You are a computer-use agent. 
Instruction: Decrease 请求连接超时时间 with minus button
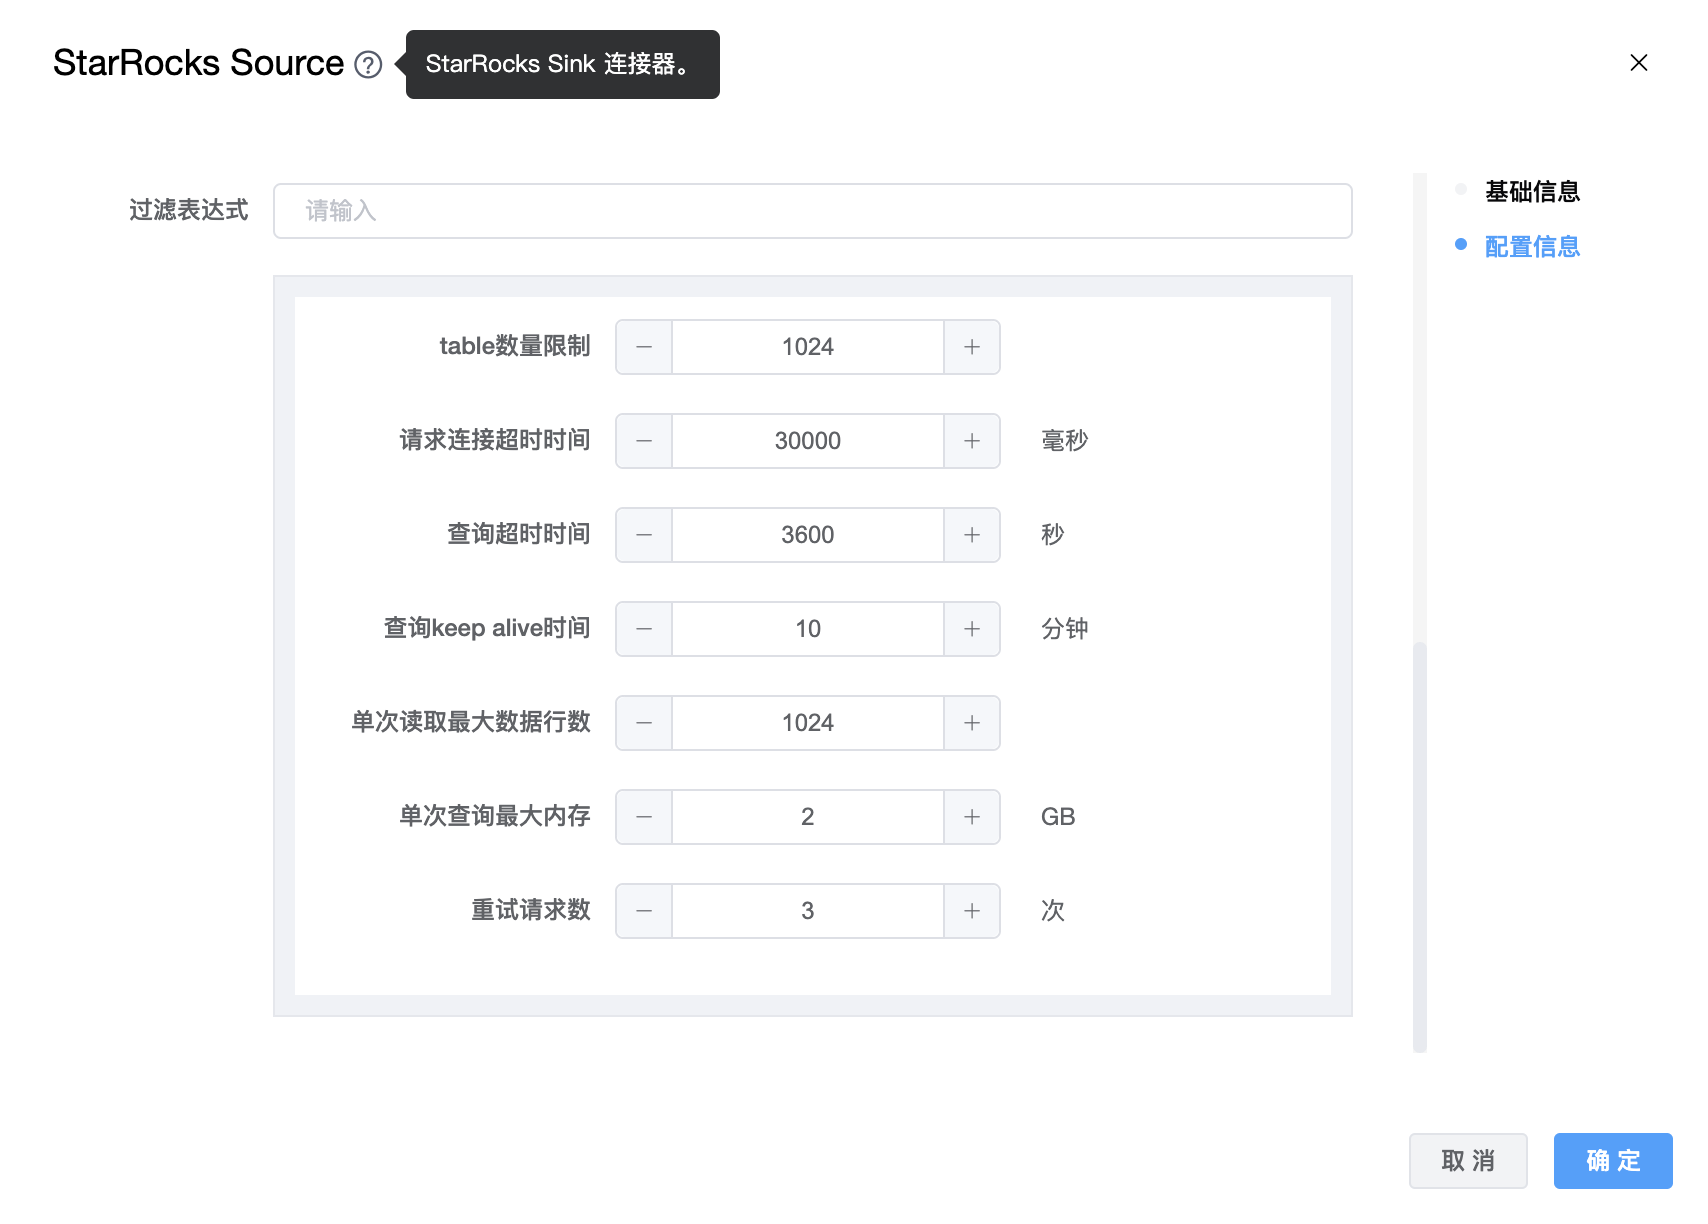click(x=644, y=441)
